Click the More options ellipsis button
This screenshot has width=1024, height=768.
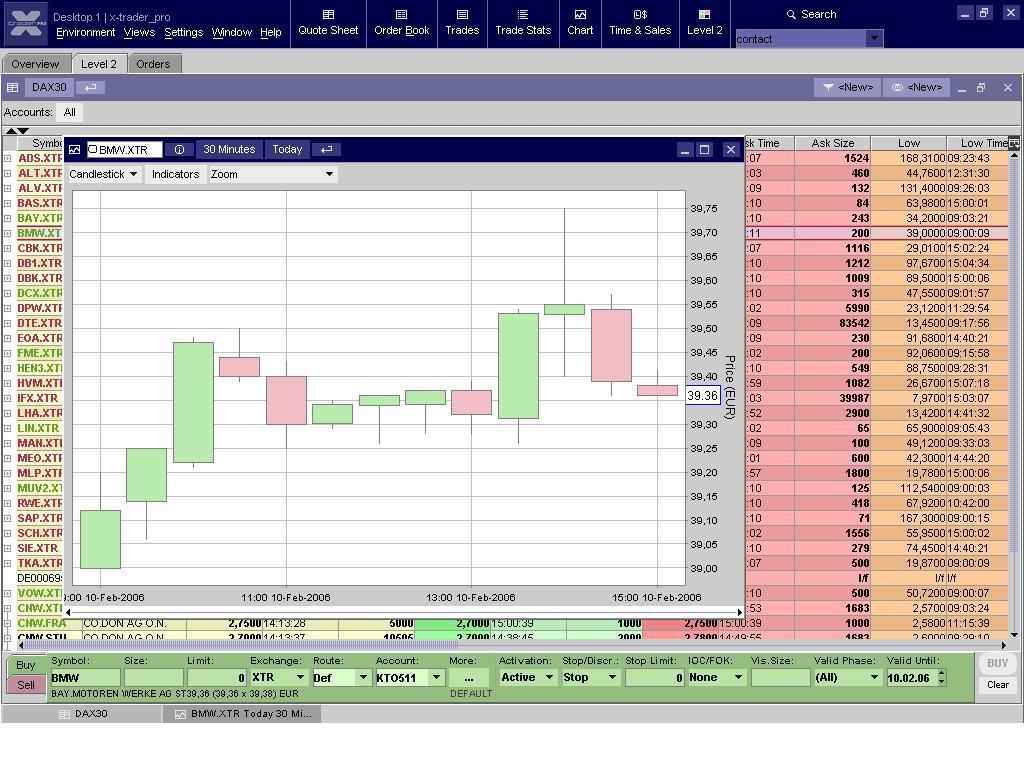(x=468, y=678)
